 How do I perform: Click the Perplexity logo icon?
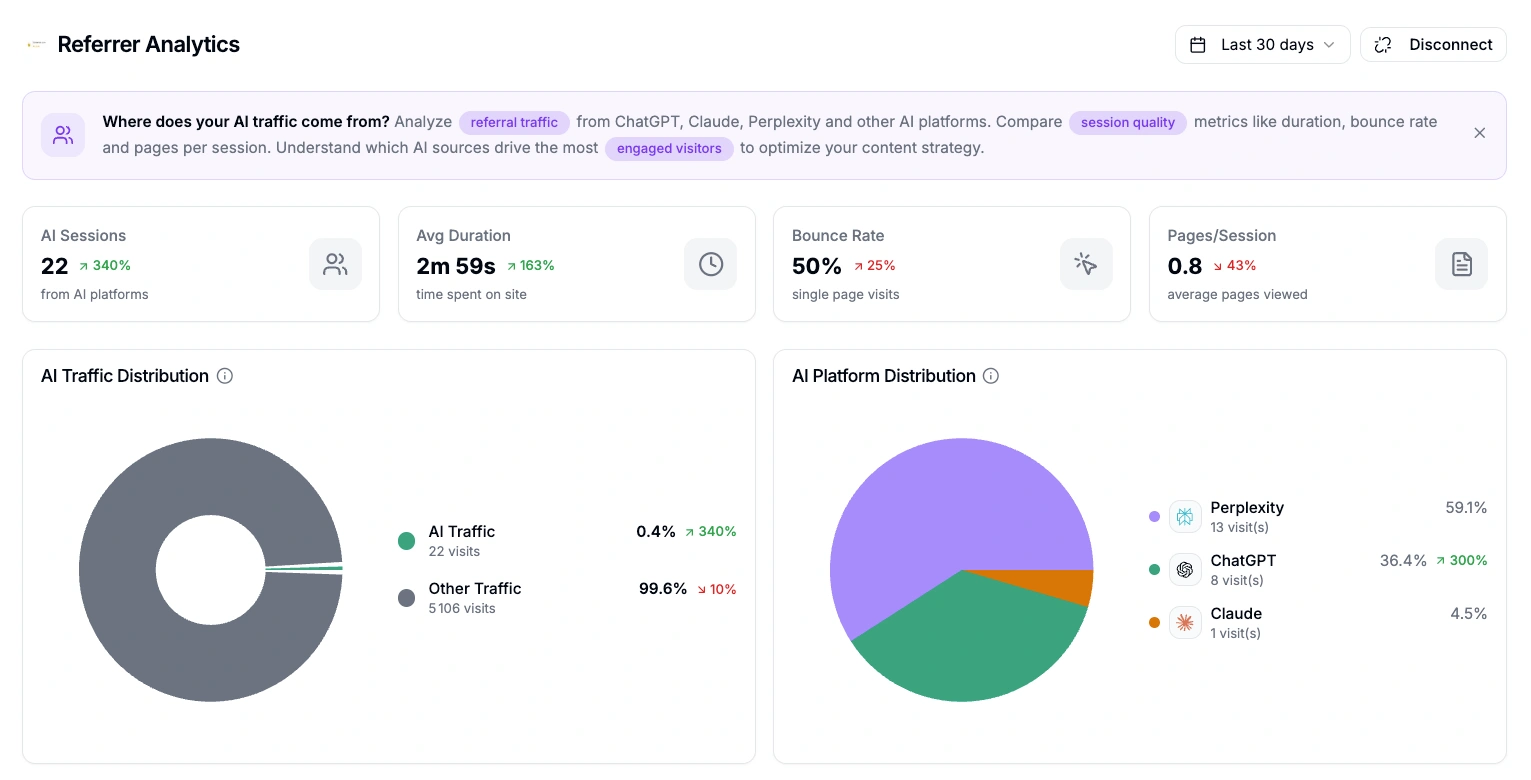(1185, 516)
